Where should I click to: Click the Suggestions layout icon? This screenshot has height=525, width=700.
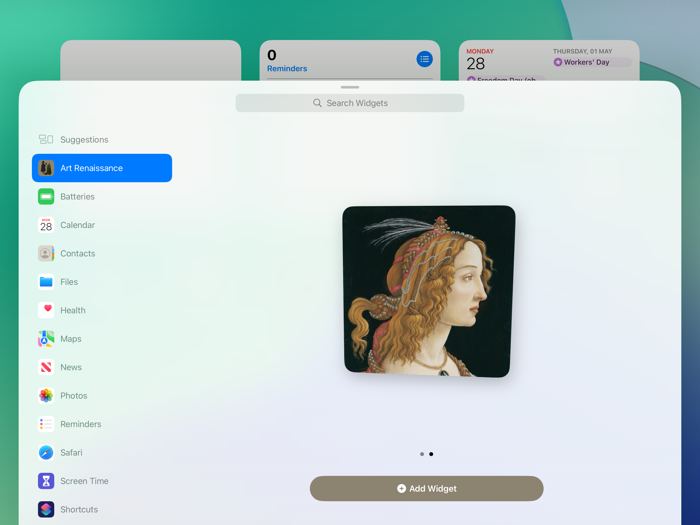coord(46,139)
